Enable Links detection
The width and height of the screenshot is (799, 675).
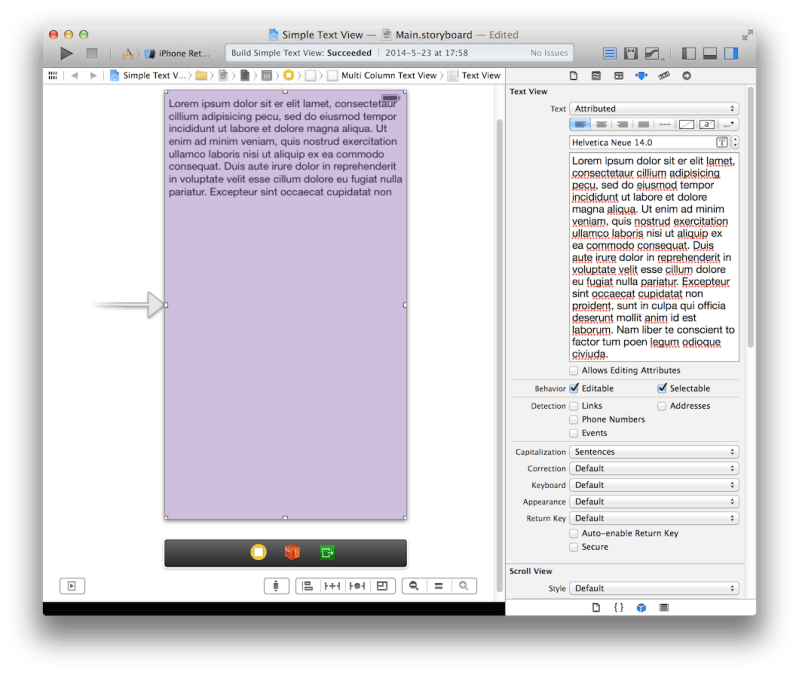(574, 406)
